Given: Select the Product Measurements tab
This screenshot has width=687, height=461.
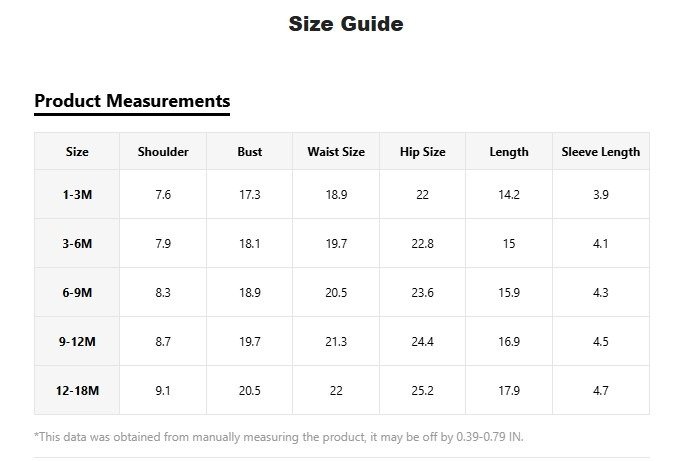Looking at the screenshot, I should coord(132,101).
